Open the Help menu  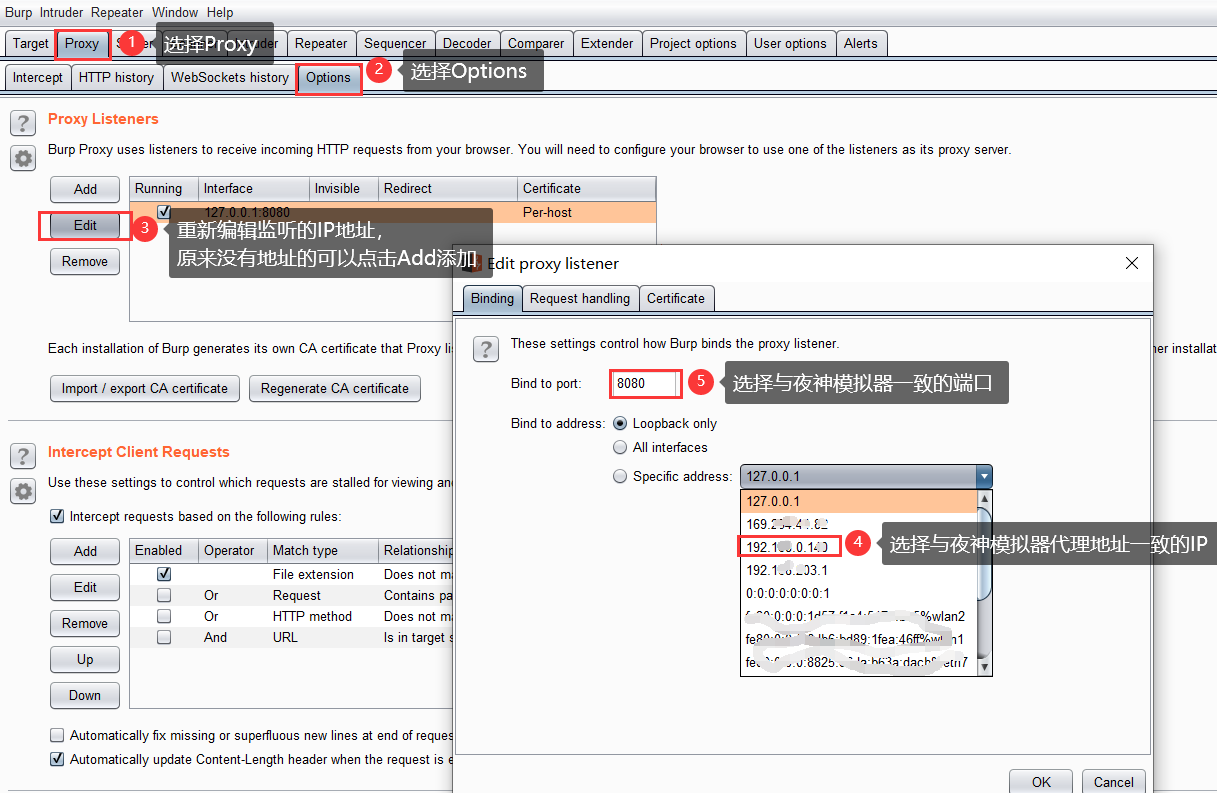coord(219,12)
